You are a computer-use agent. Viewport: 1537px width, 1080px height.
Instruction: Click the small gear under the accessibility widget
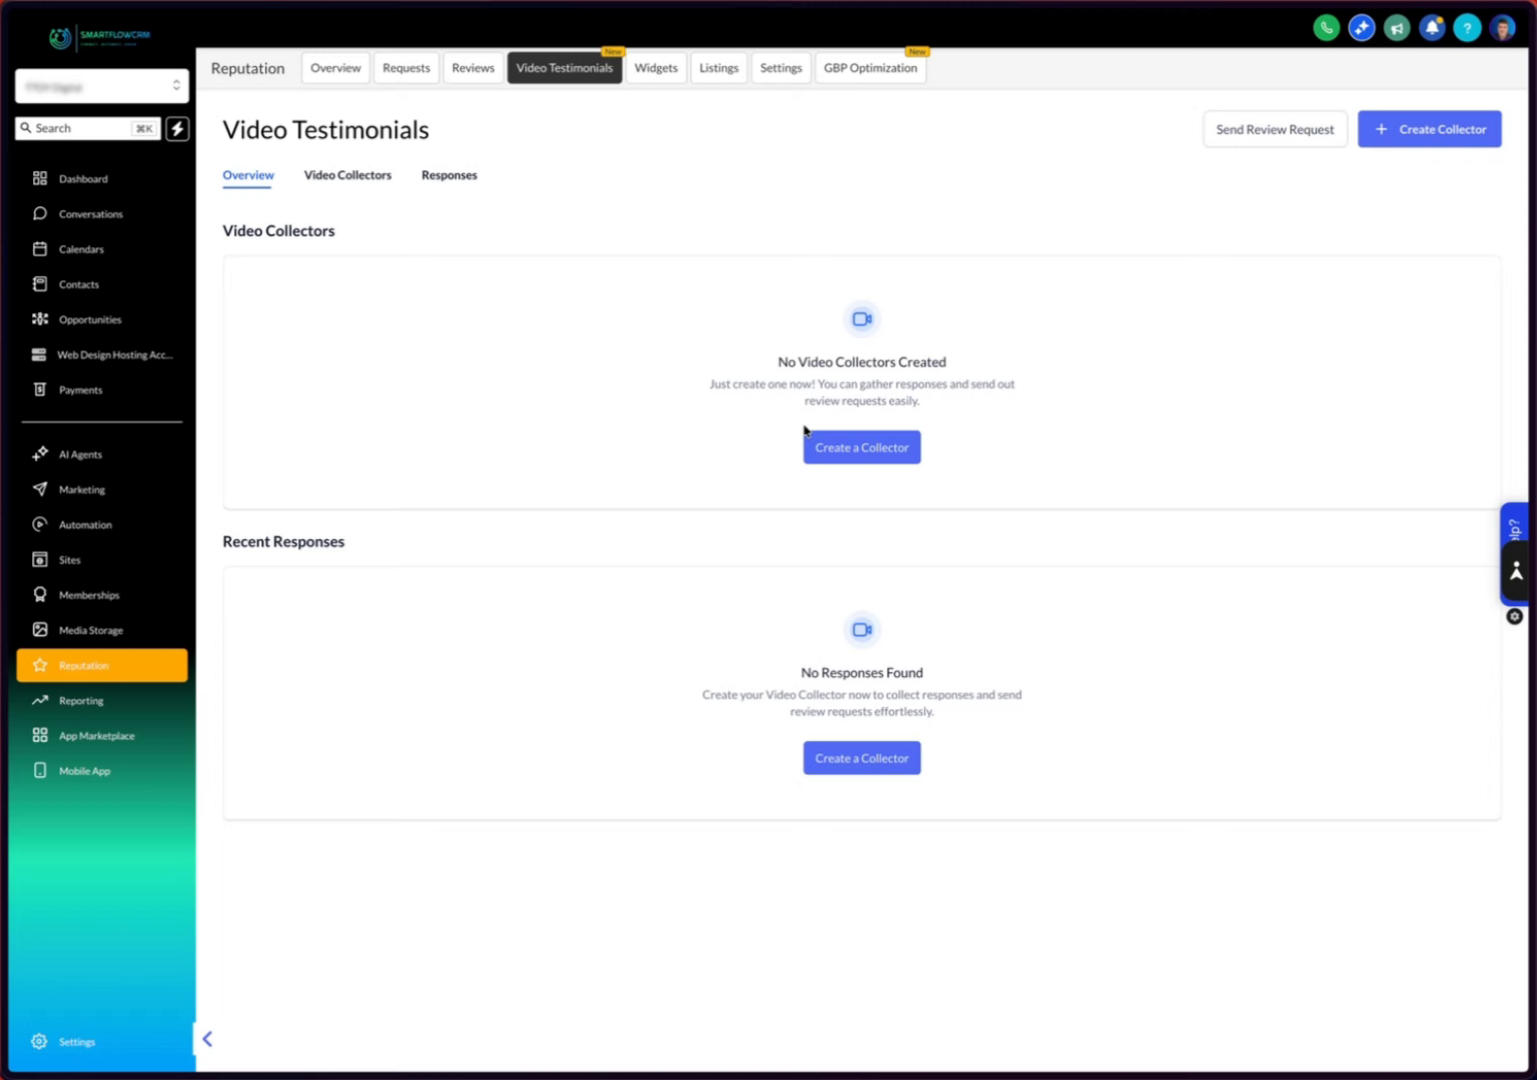click(x=1515, y=617)
